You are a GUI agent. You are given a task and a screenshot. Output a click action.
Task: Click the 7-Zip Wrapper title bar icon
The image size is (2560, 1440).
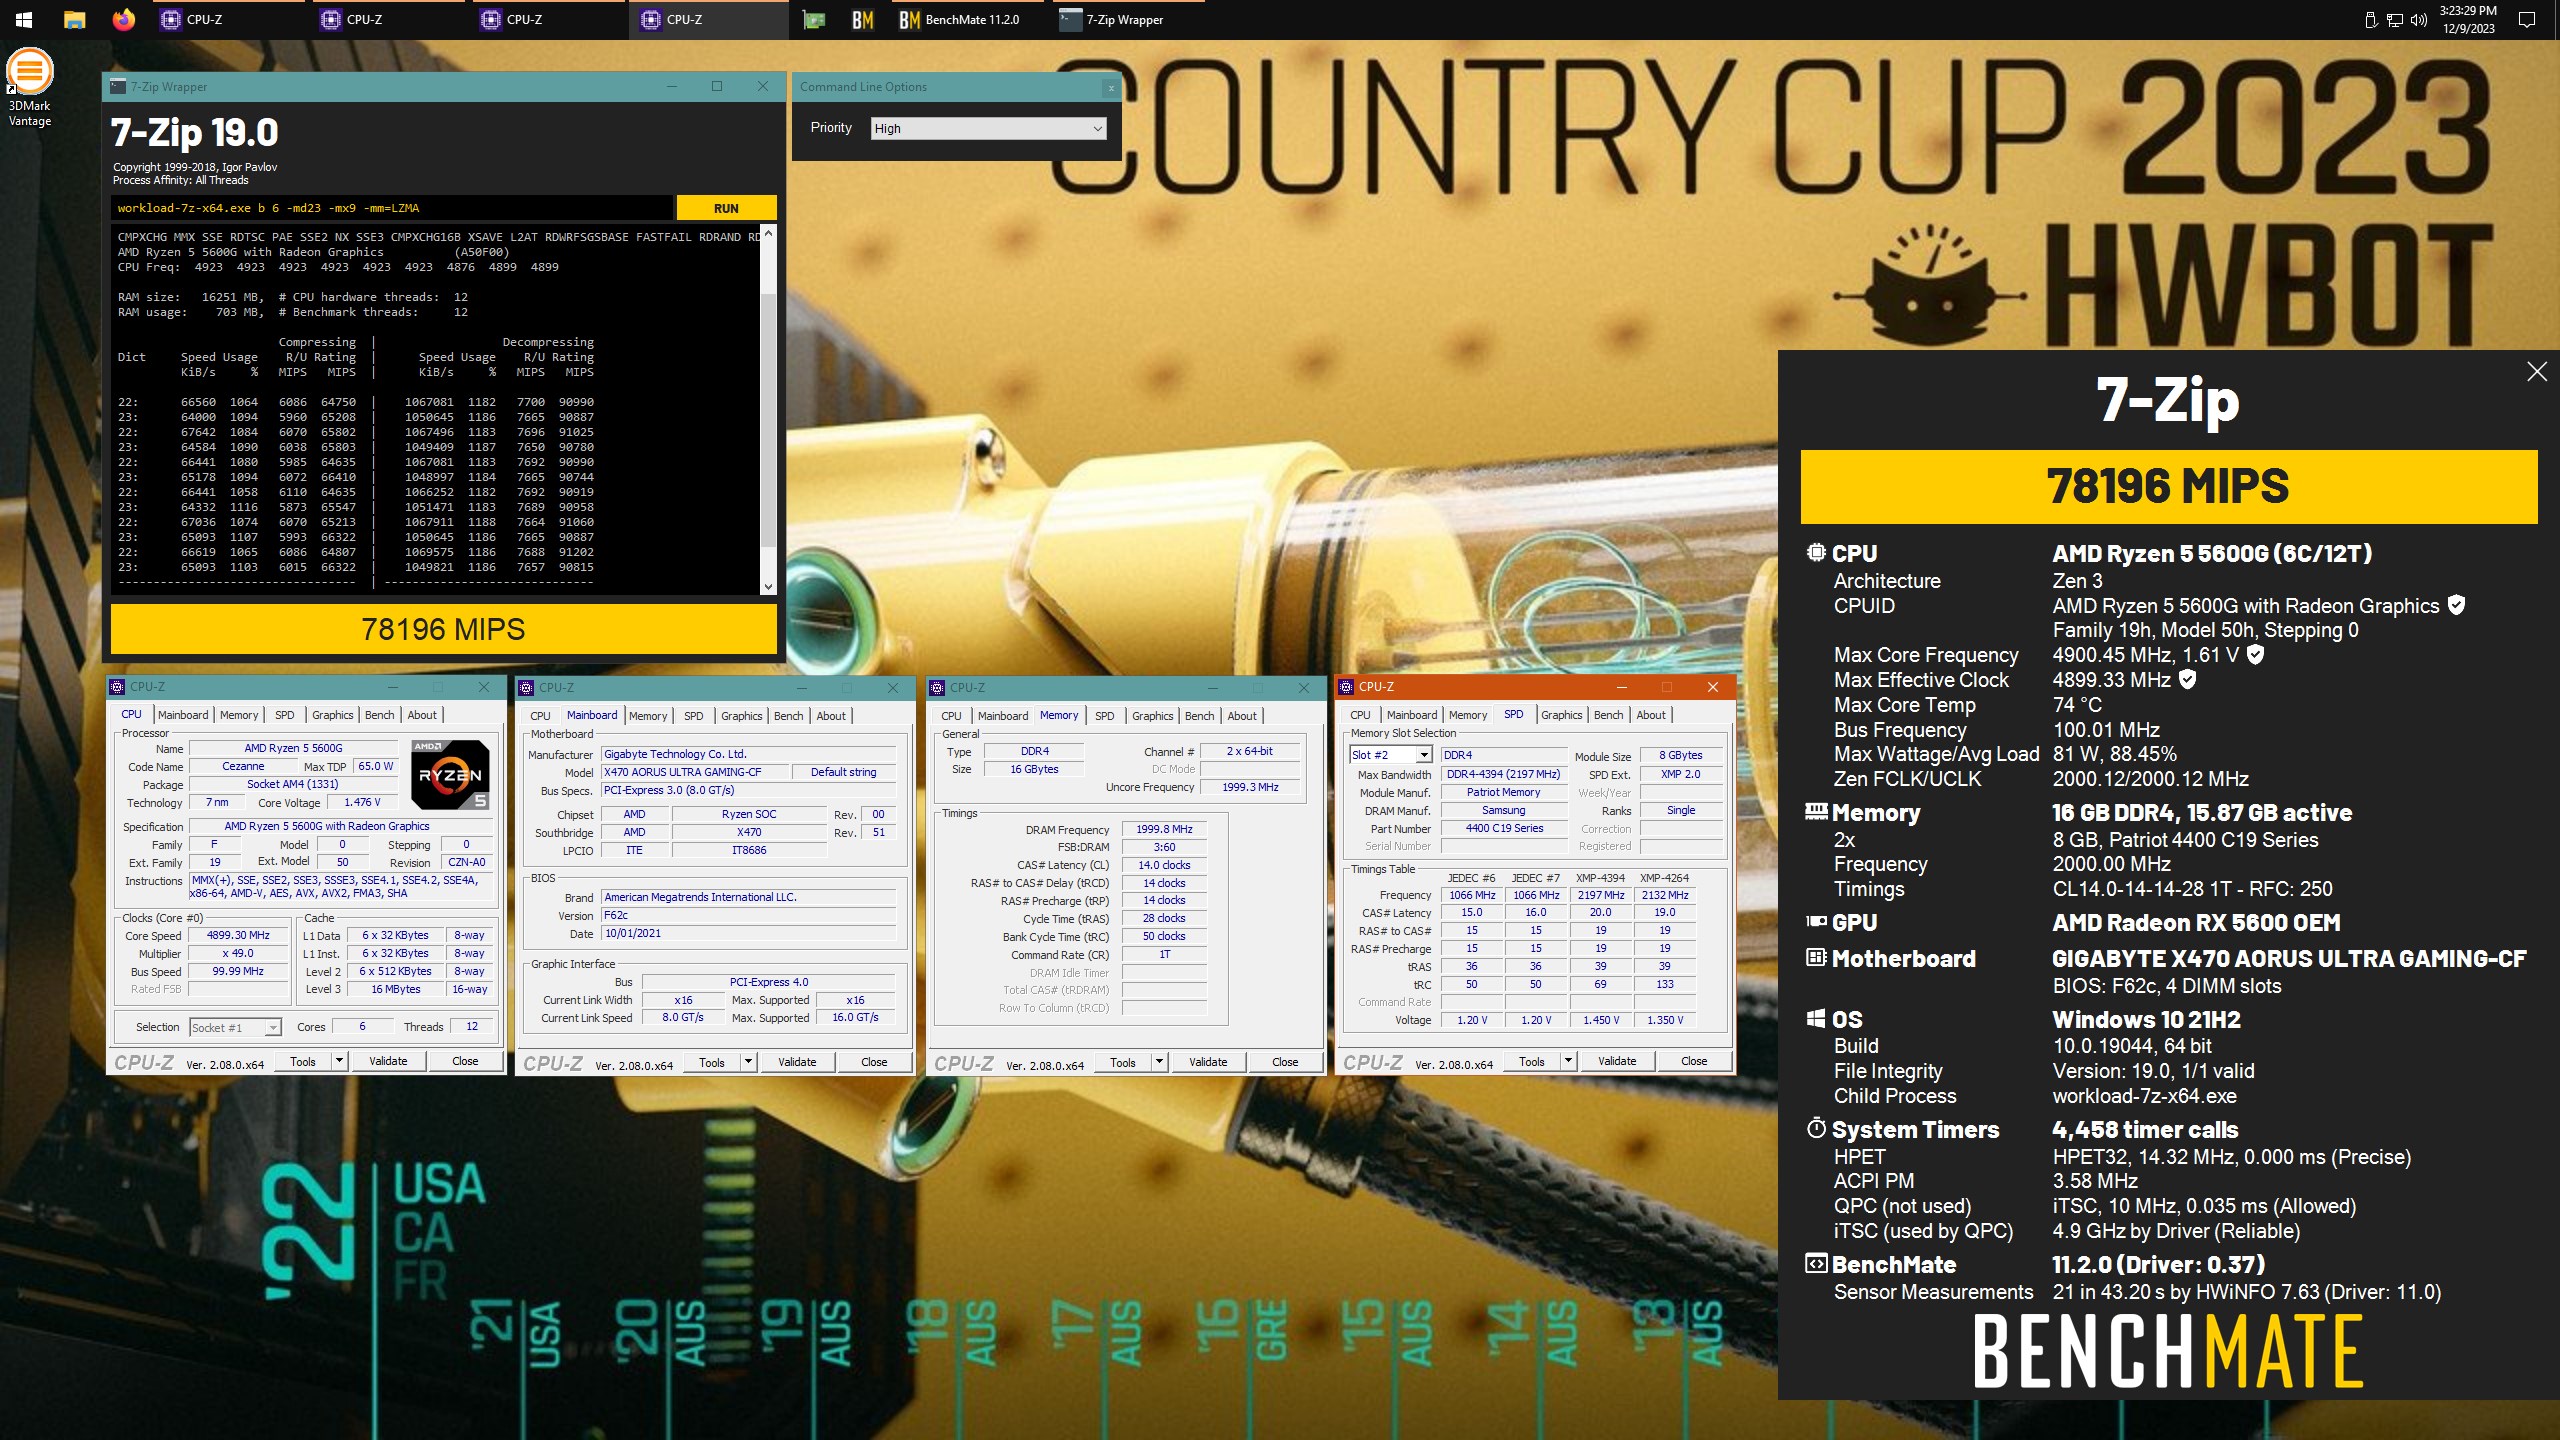(x=118, y=87)
